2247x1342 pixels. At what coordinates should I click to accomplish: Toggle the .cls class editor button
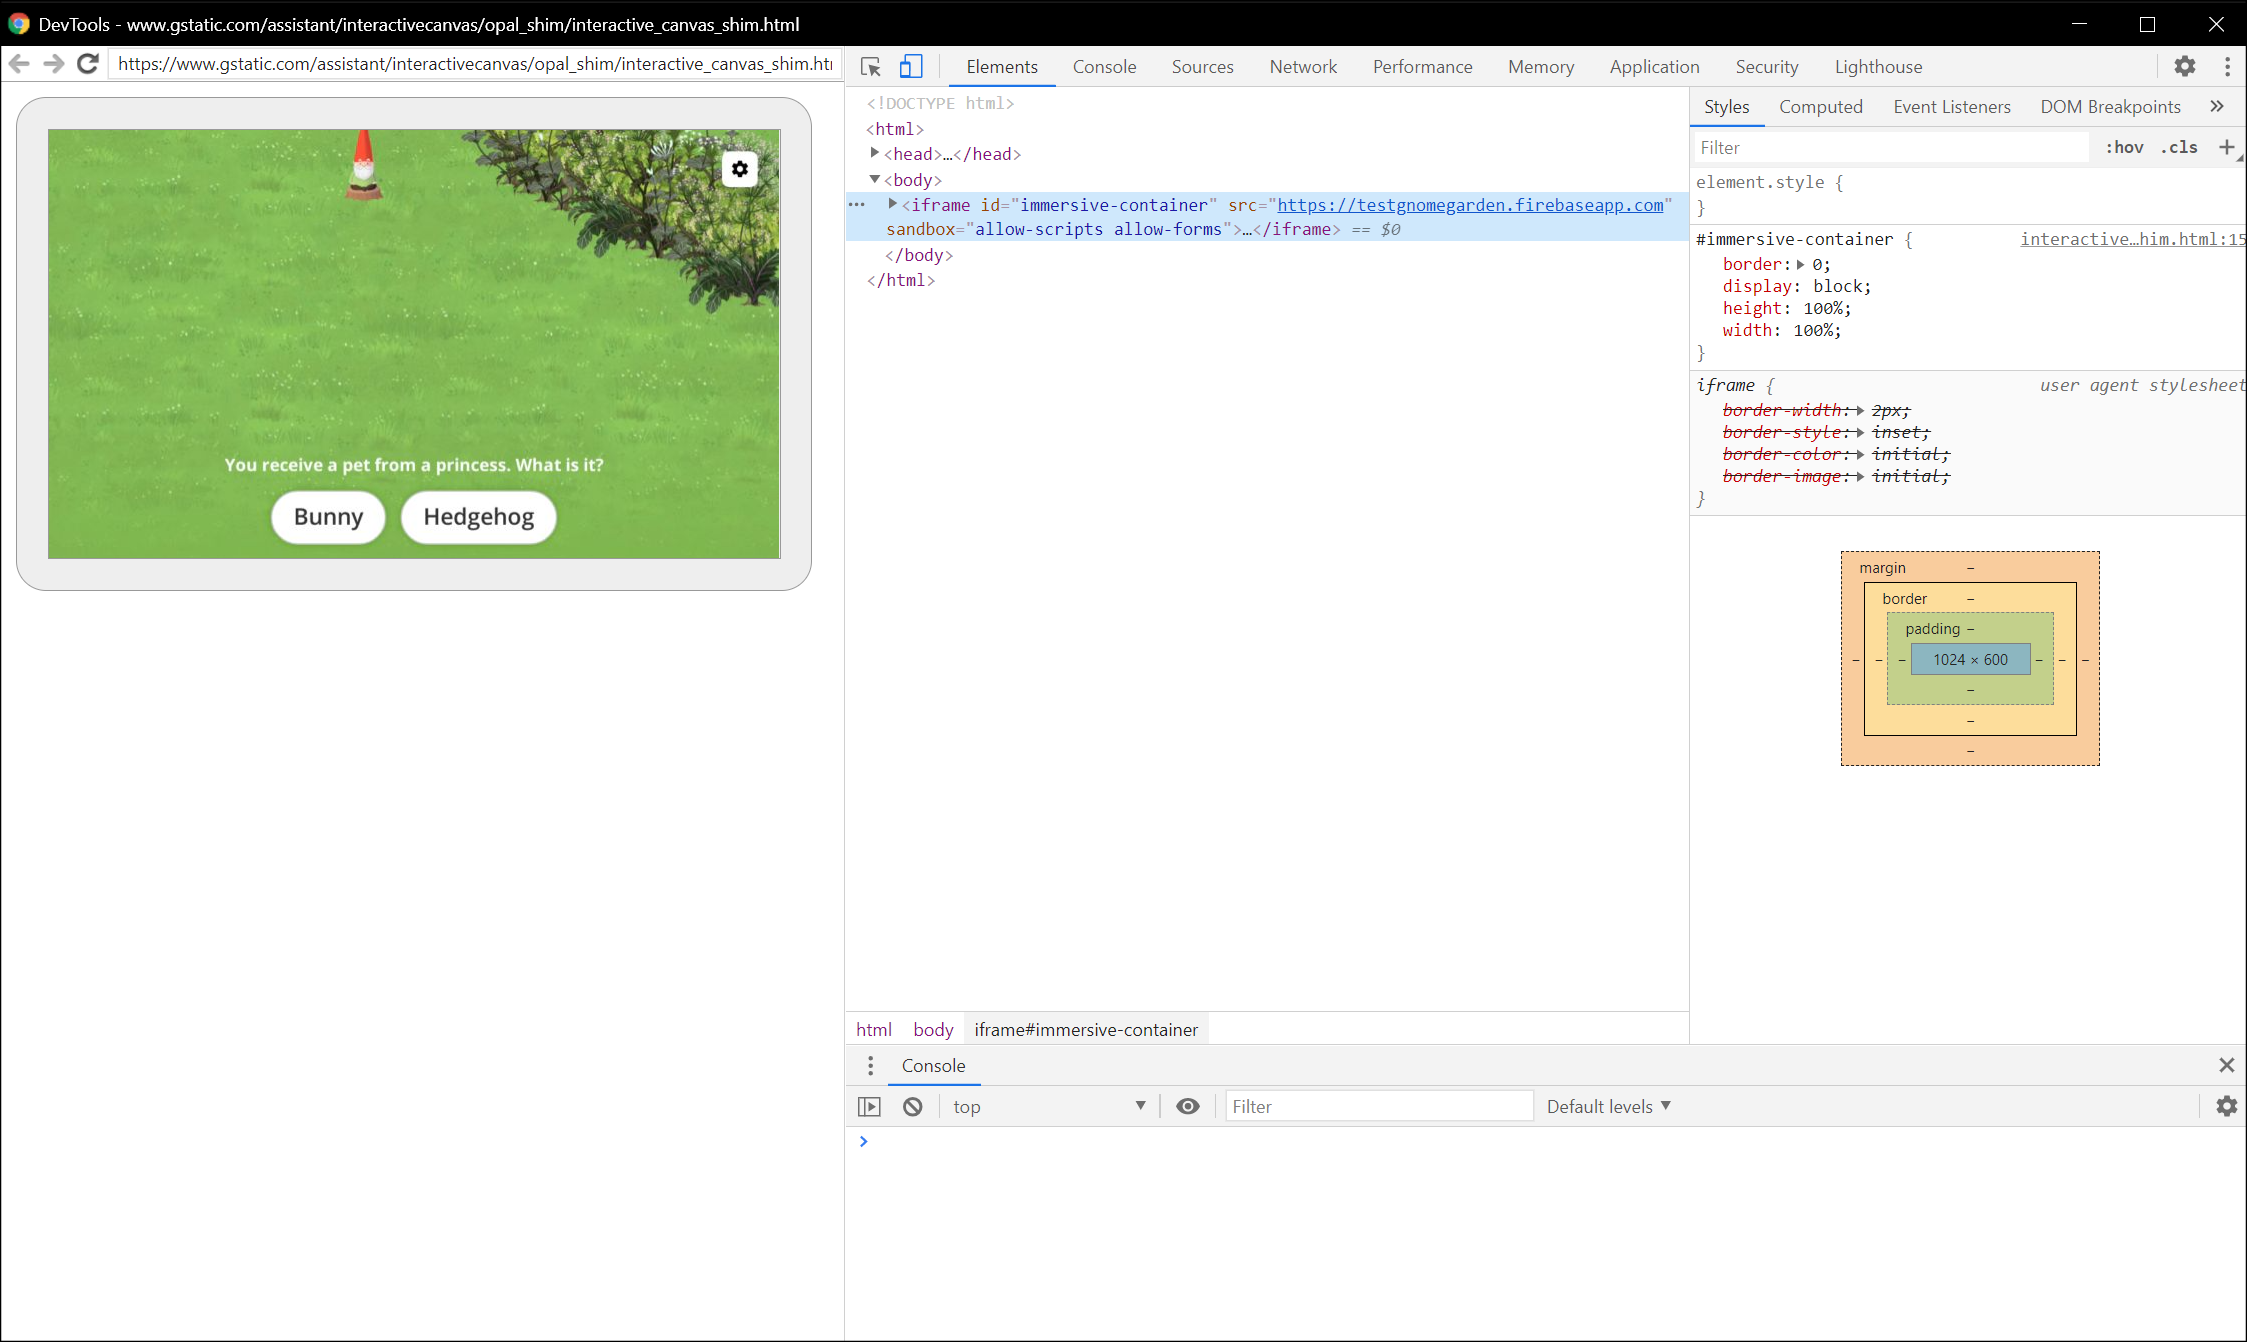click(2179, 147)
